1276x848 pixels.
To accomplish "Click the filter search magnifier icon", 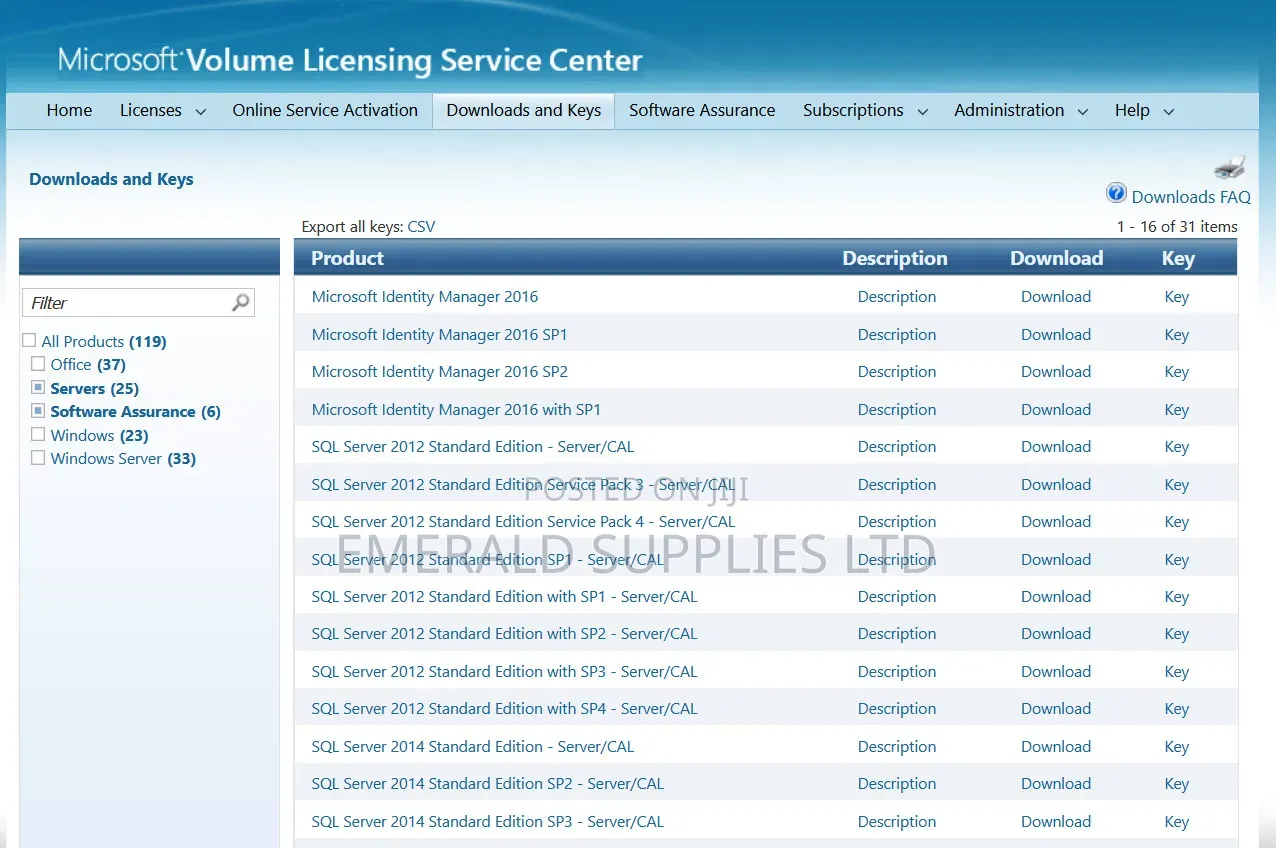I will [241, 302].
